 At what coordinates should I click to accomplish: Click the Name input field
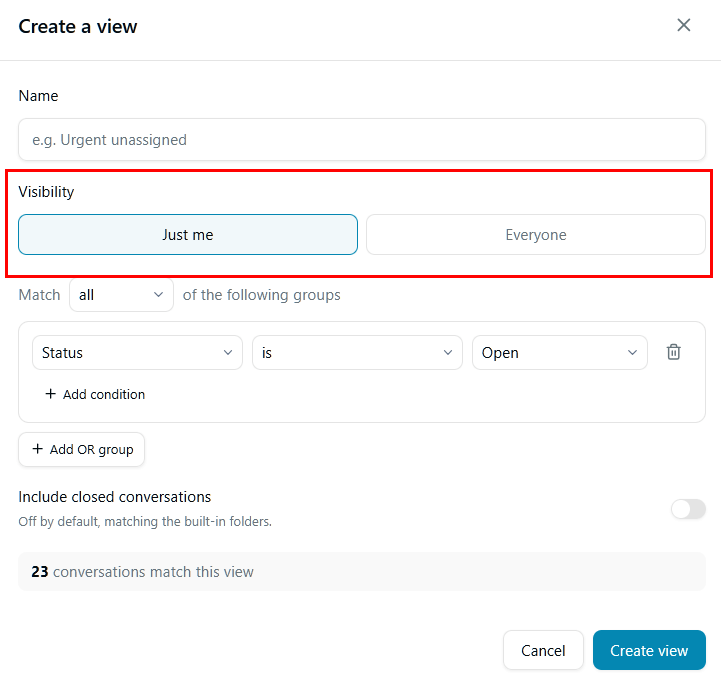point(361,140)
